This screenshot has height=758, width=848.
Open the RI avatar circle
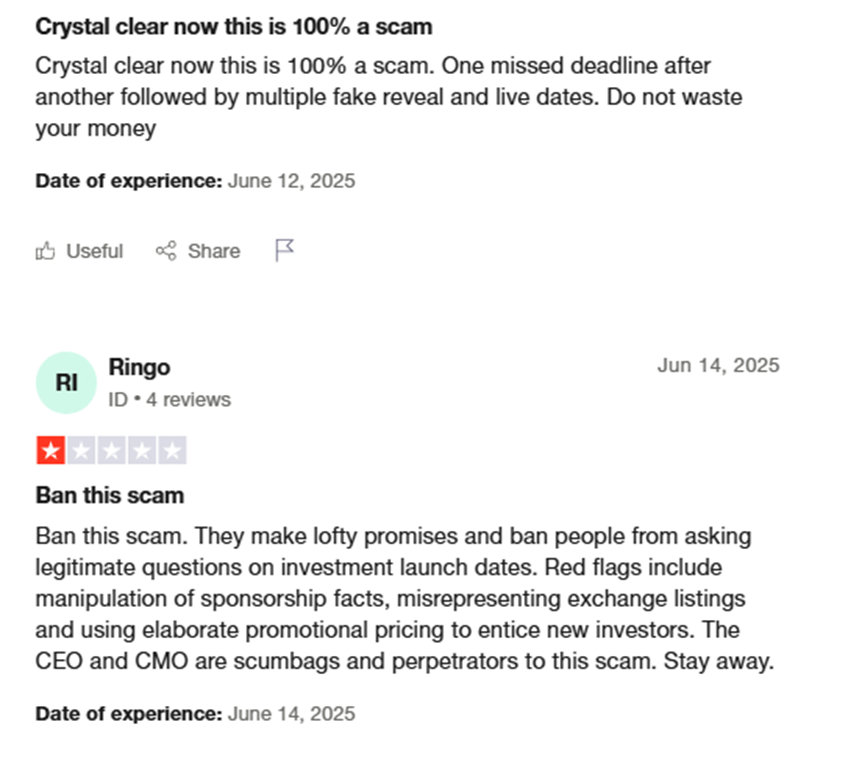(66, 383)
